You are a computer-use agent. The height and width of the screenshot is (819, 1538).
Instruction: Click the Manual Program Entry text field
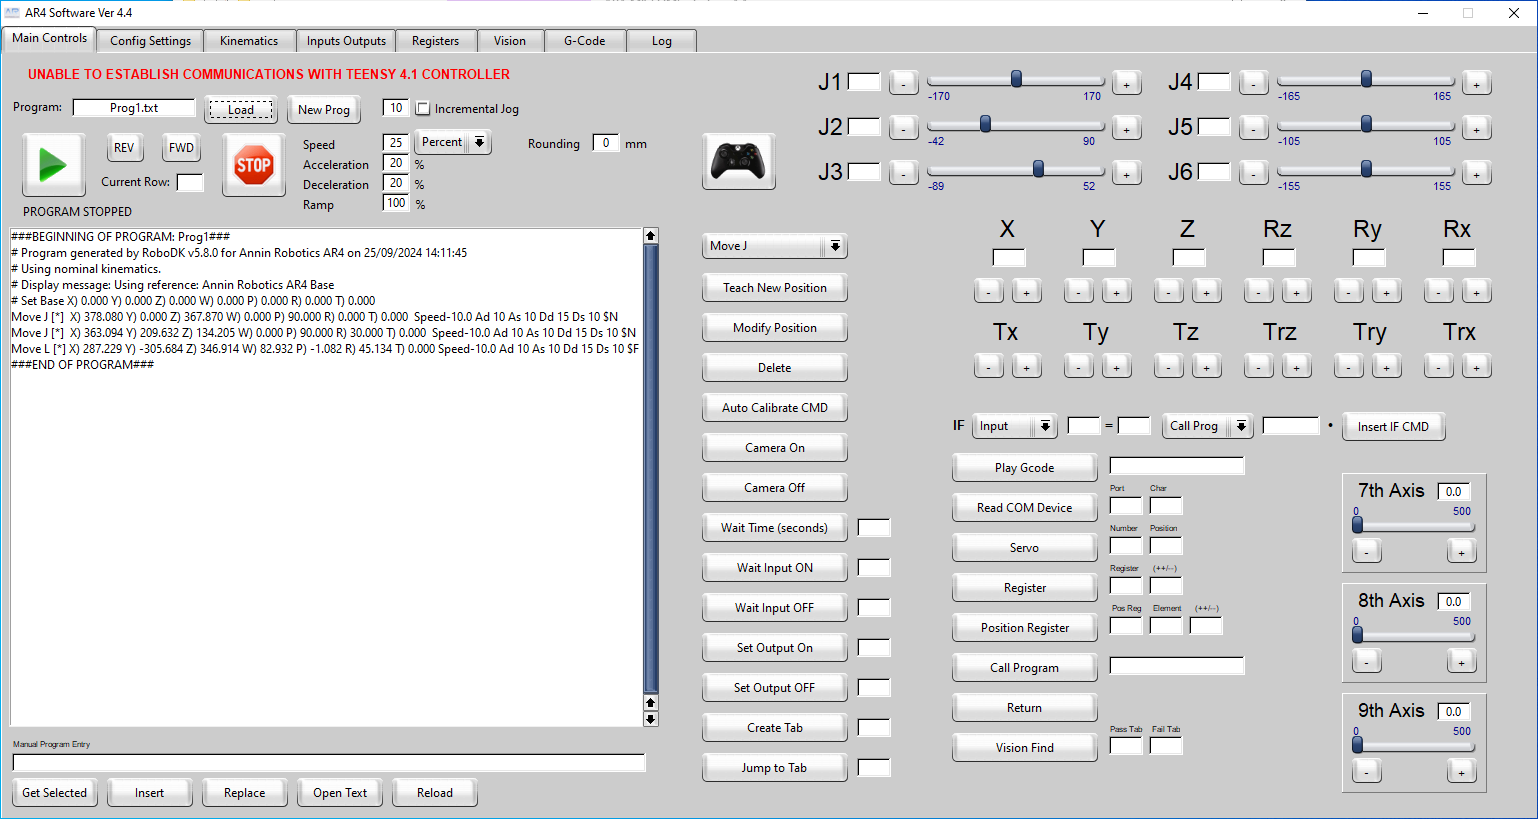[x=328, y=763]
